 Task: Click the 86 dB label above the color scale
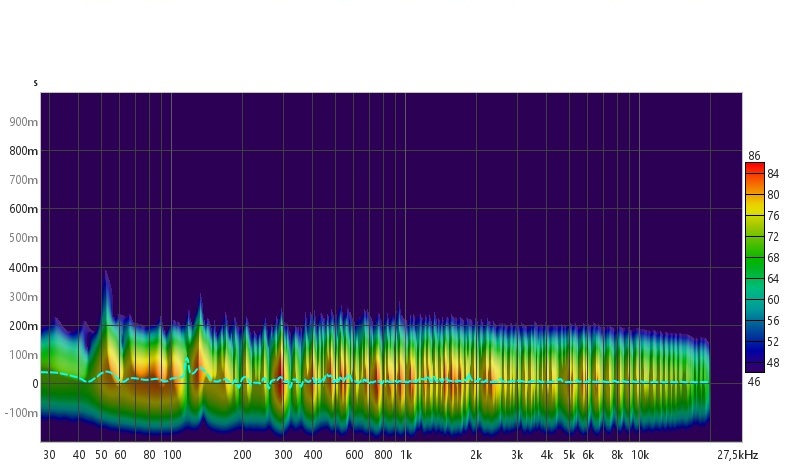754,155
